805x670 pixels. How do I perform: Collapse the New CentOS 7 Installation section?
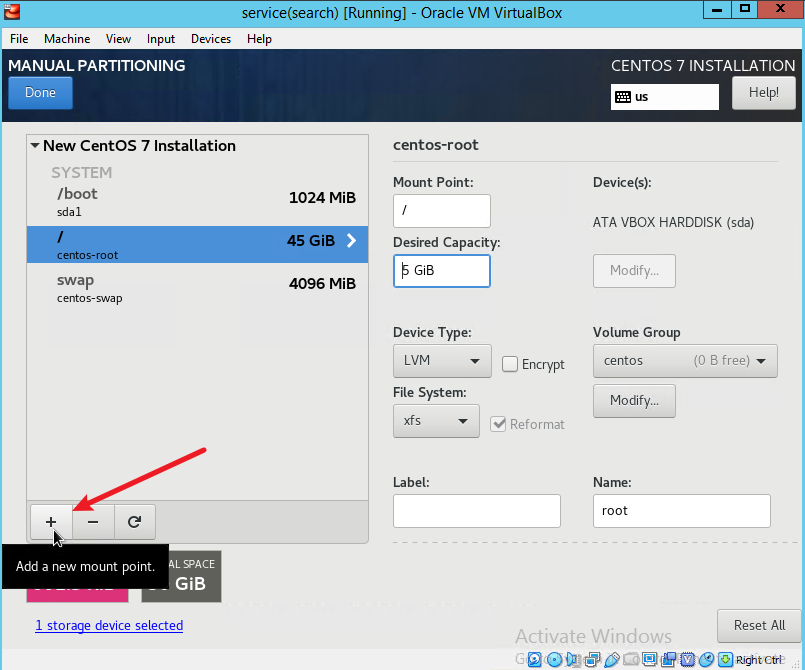point(34,146)
